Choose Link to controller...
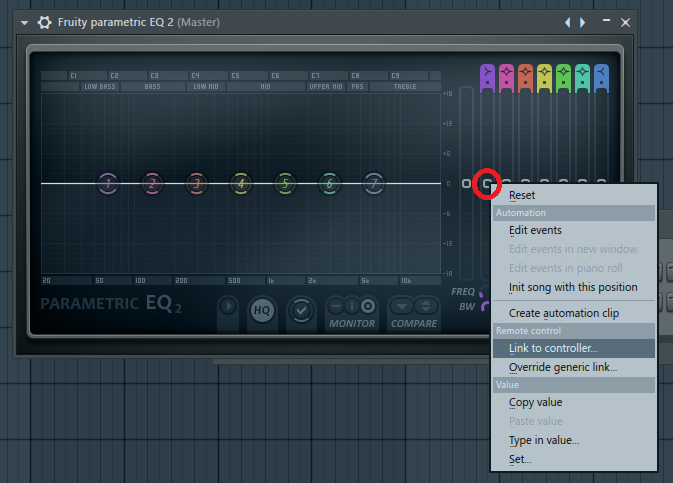This screenshot has width=673, height=483. point(574,348)
